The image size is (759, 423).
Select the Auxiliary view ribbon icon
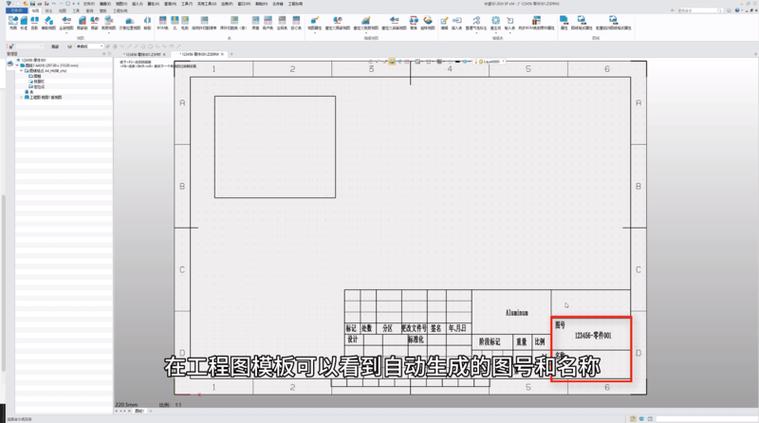(x=48, y=21)
